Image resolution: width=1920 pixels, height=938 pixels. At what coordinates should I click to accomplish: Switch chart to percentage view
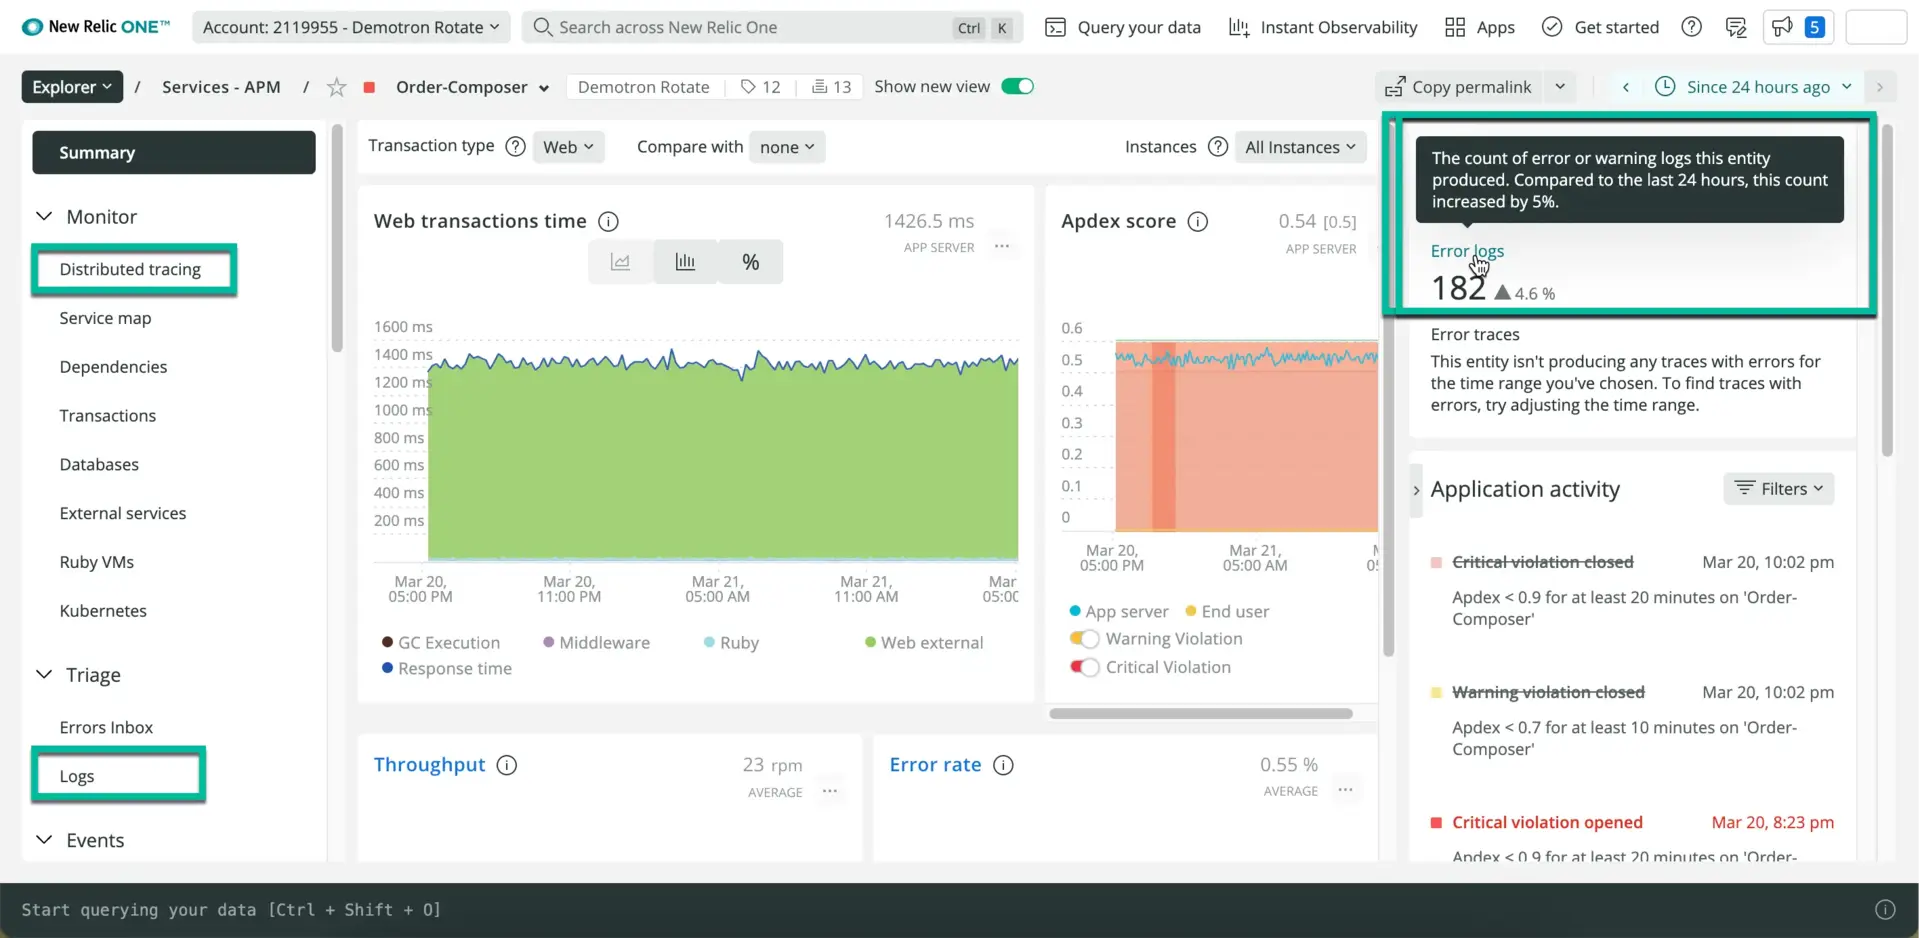click(750, 262)
